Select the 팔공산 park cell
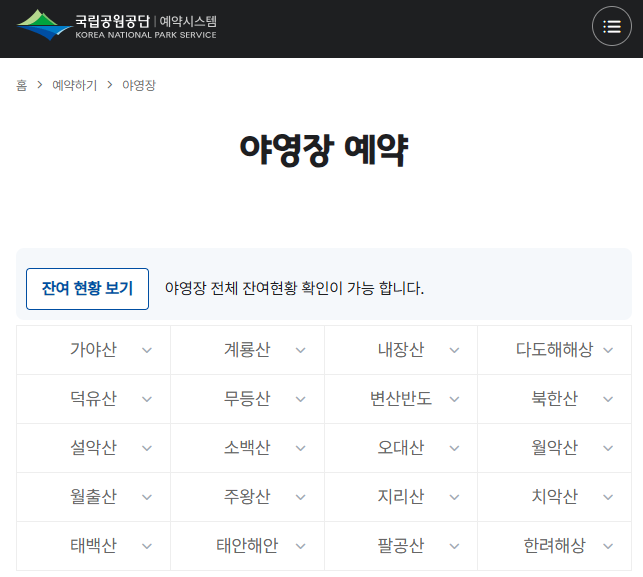Viewport: 643px width, 577px height. [401, 546]
